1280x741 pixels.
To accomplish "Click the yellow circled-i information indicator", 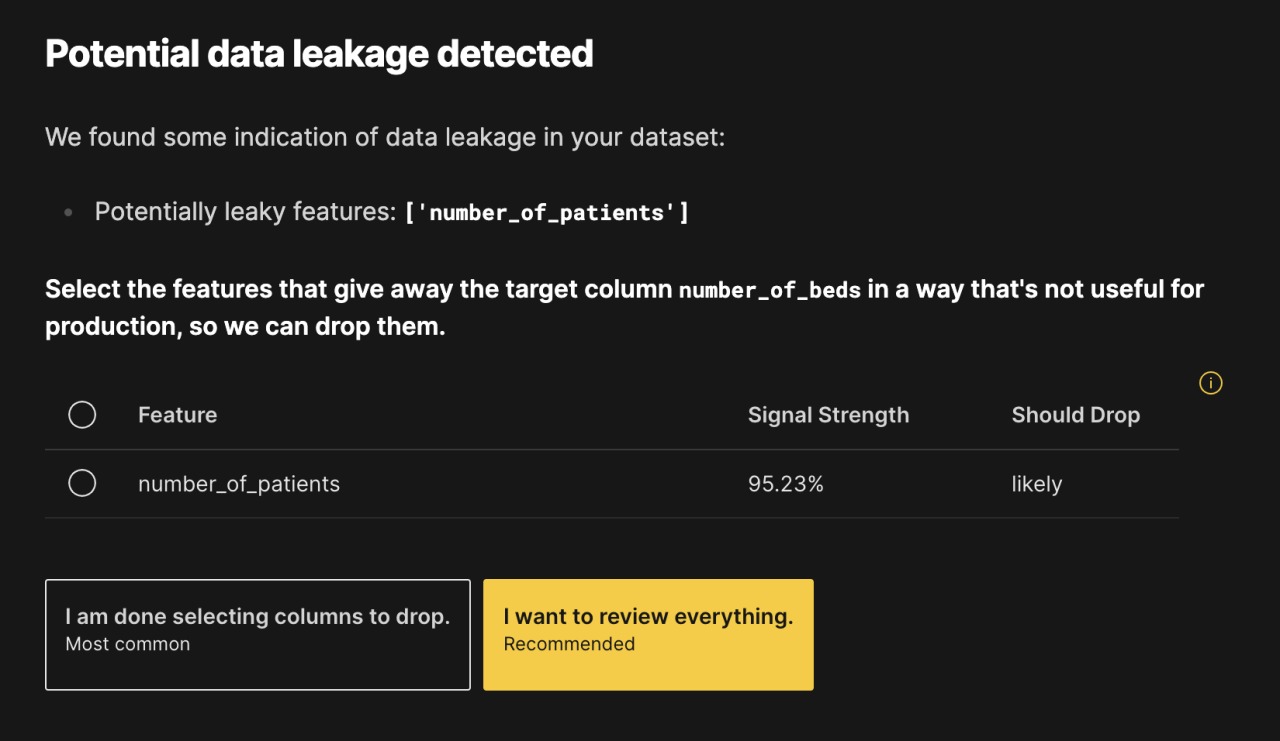I will 1210,383.
